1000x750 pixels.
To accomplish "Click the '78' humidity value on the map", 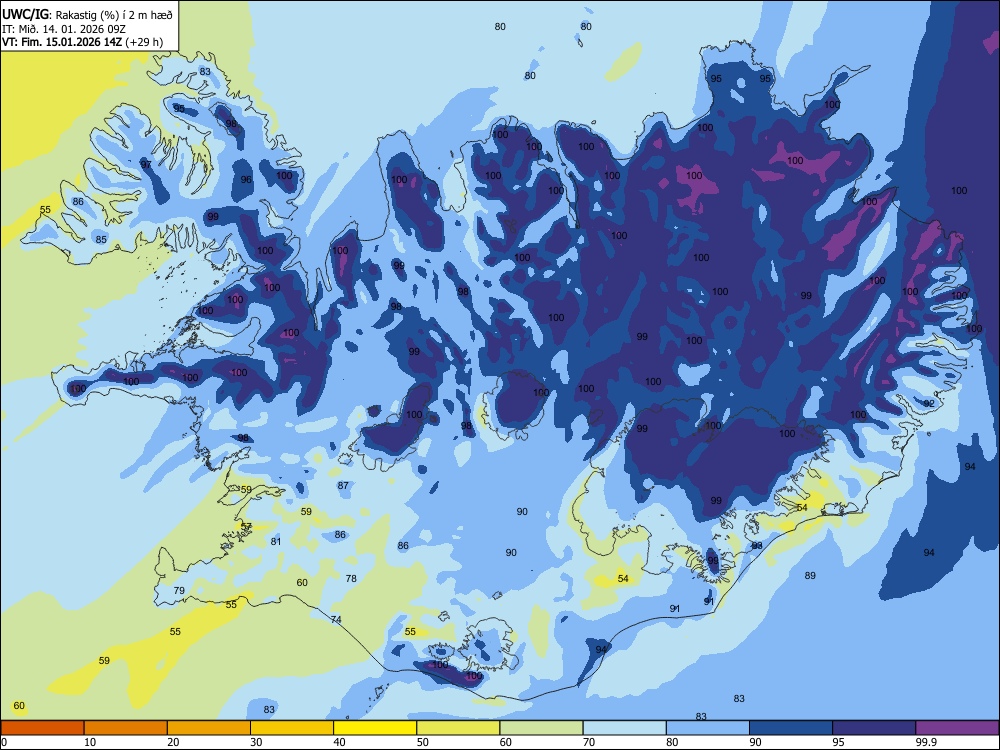I will coord(351,578).
